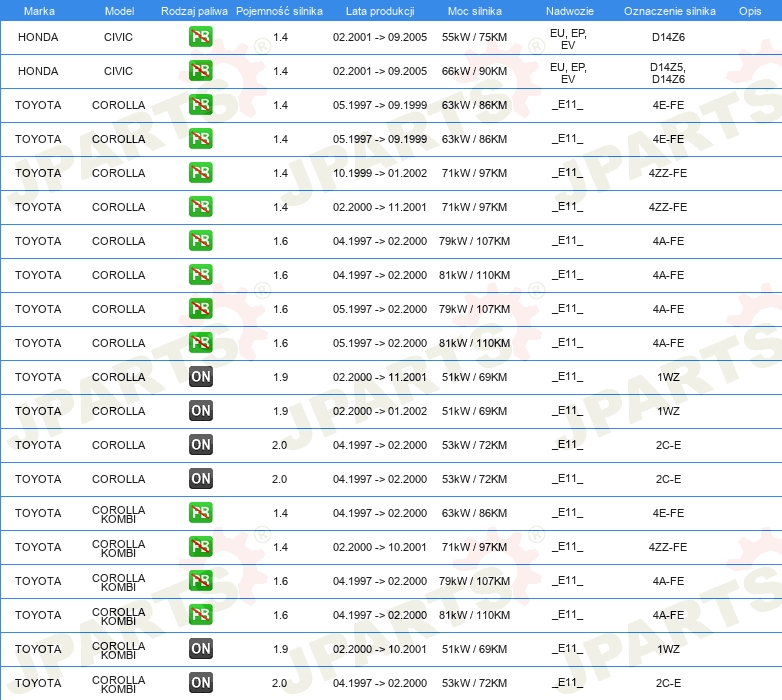Image resolution: width=782 pixels, height=700 pixels.
Task: Click the Pojemność silnika column header
Action: [279, 11]
